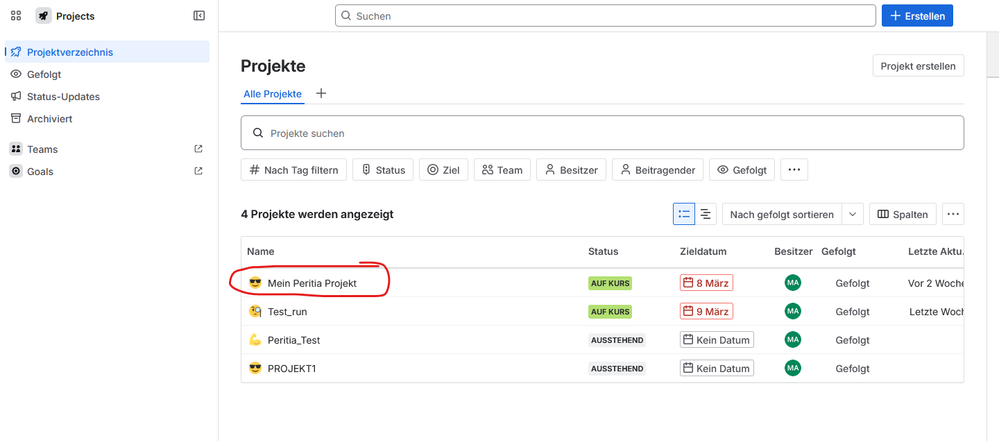Click the 8 März target date
Viewport: 999px width, 441px height.
(707, 282)
